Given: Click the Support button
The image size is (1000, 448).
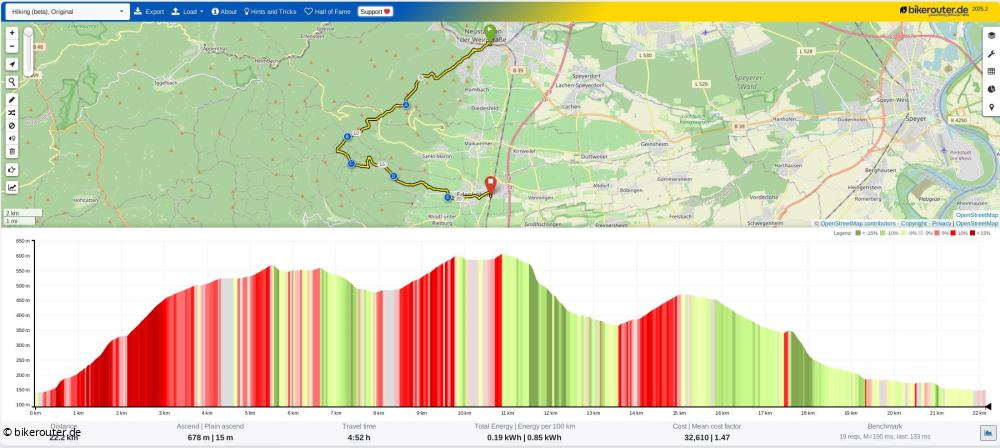Looking at the screenshot, I should click(375, 11).
